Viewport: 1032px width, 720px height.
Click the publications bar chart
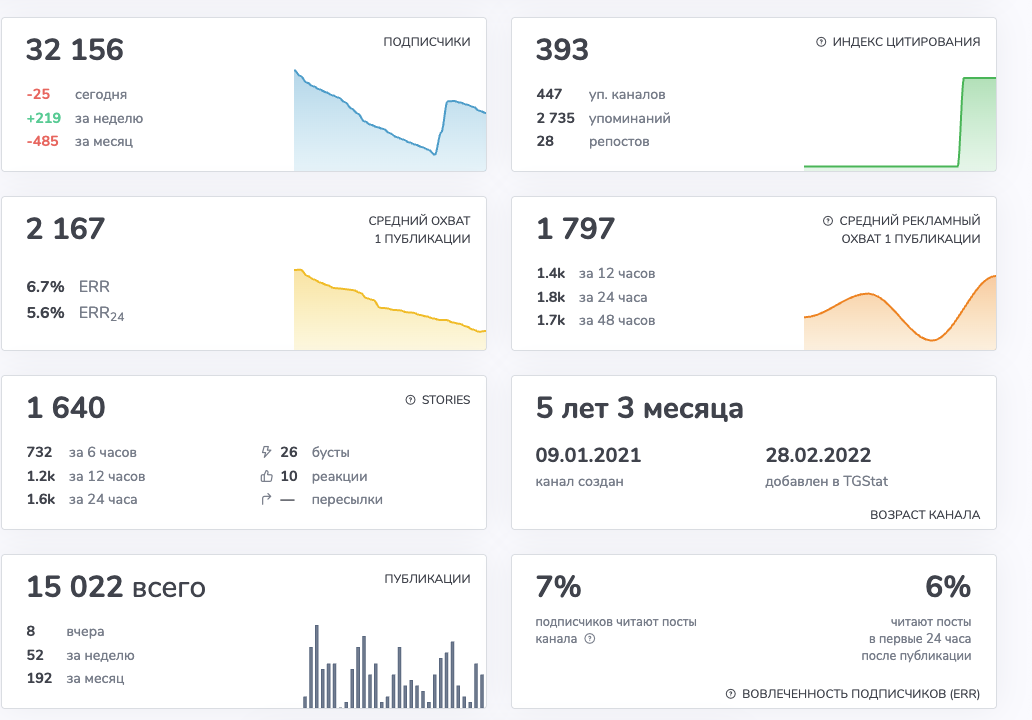coord(394,666)
